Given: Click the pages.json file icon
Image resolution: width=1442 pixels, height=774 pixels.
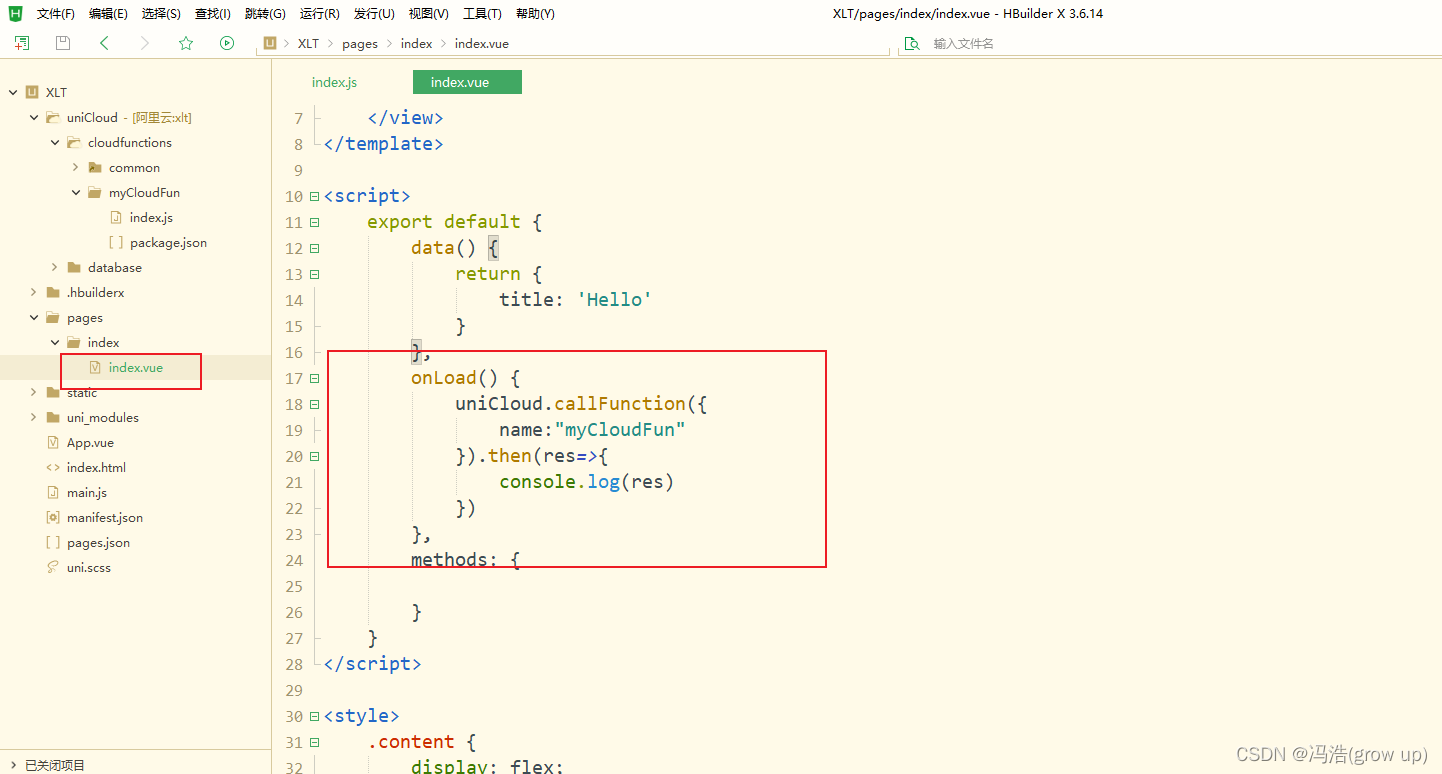Looking at the screenshot, I should pyautogui.click(x=53, y=542).
